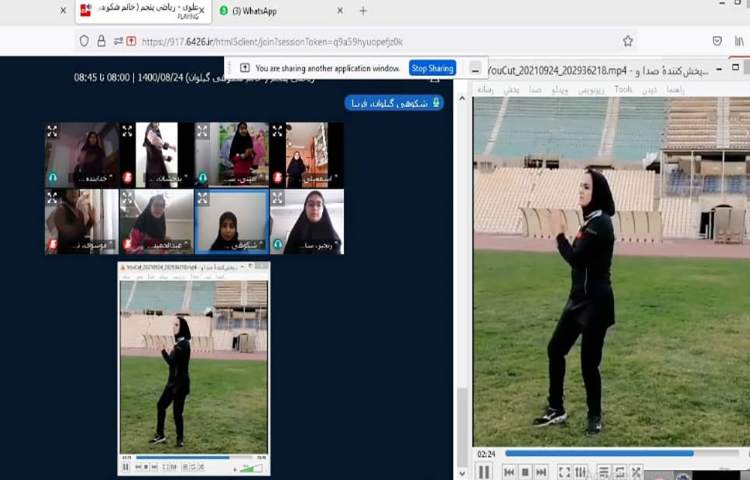Select the highlighted presenter webcam tile
The width and height of the screenshot is (750, 480).
pyautogui.click(x=231, y=222)
